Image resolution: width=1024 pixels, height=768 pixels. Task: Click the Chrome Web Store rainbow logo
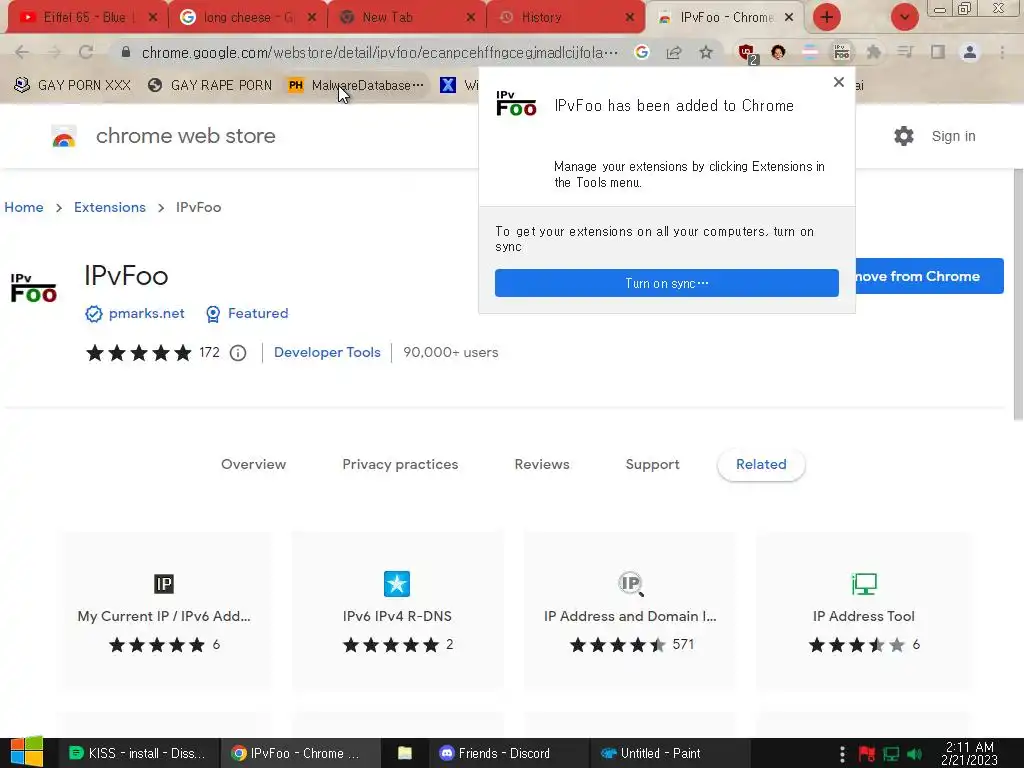click(64, 136)
